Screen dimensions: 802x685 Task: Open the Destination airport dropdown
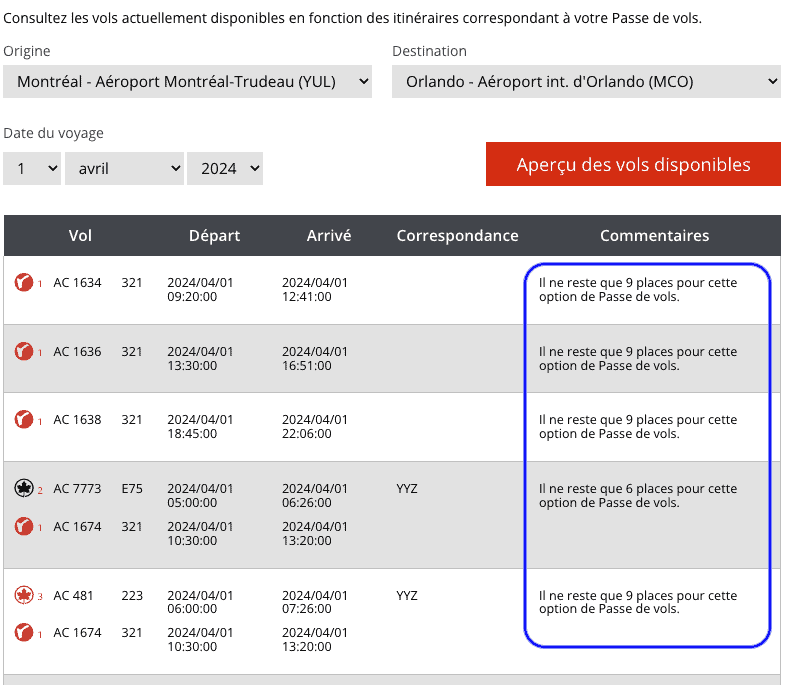pos(586,82)
